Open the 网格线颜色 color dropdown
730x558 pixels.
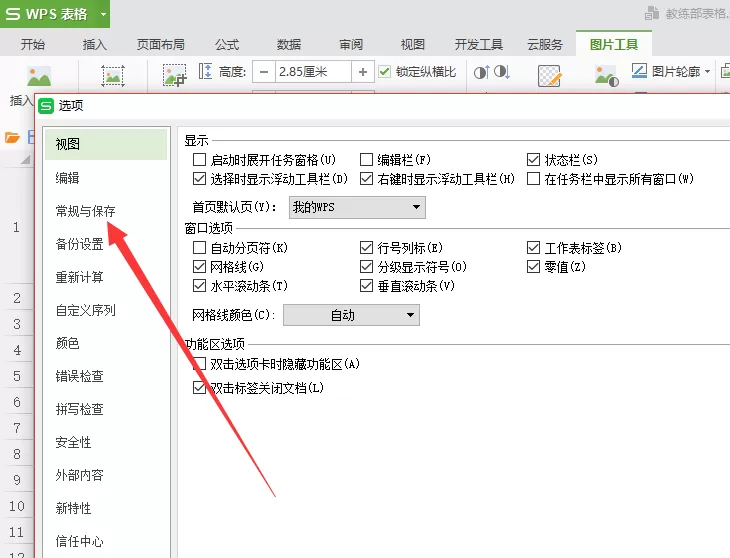tap(351, 315)
